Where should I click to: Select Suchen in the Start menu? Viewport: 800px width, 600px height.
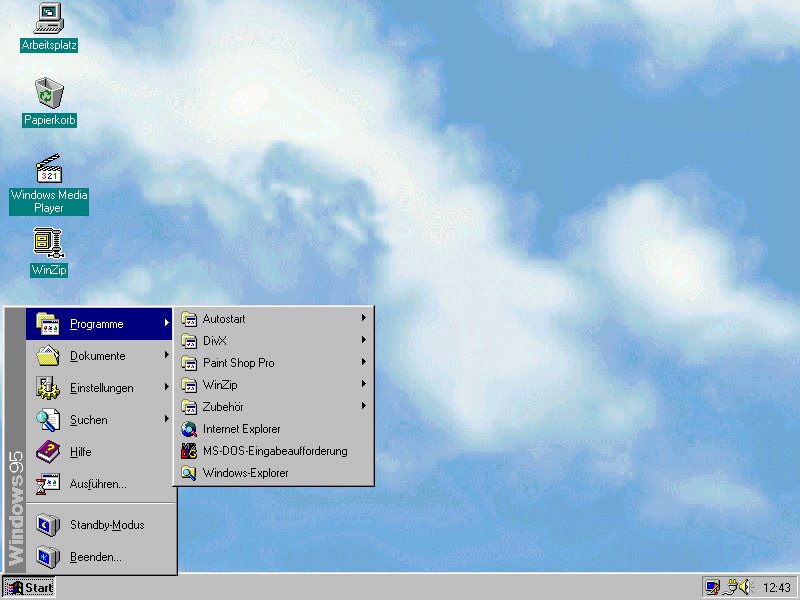pyautogui.click(x=88, y=420)
